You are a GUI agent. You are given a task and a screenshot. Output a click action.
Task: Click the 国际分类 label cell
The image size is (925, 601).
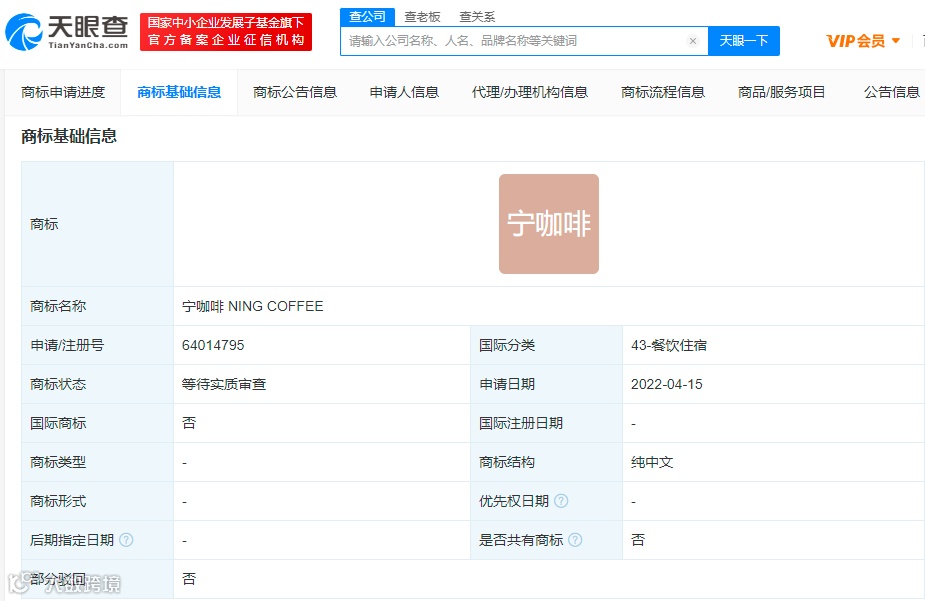tap(546, 345)
